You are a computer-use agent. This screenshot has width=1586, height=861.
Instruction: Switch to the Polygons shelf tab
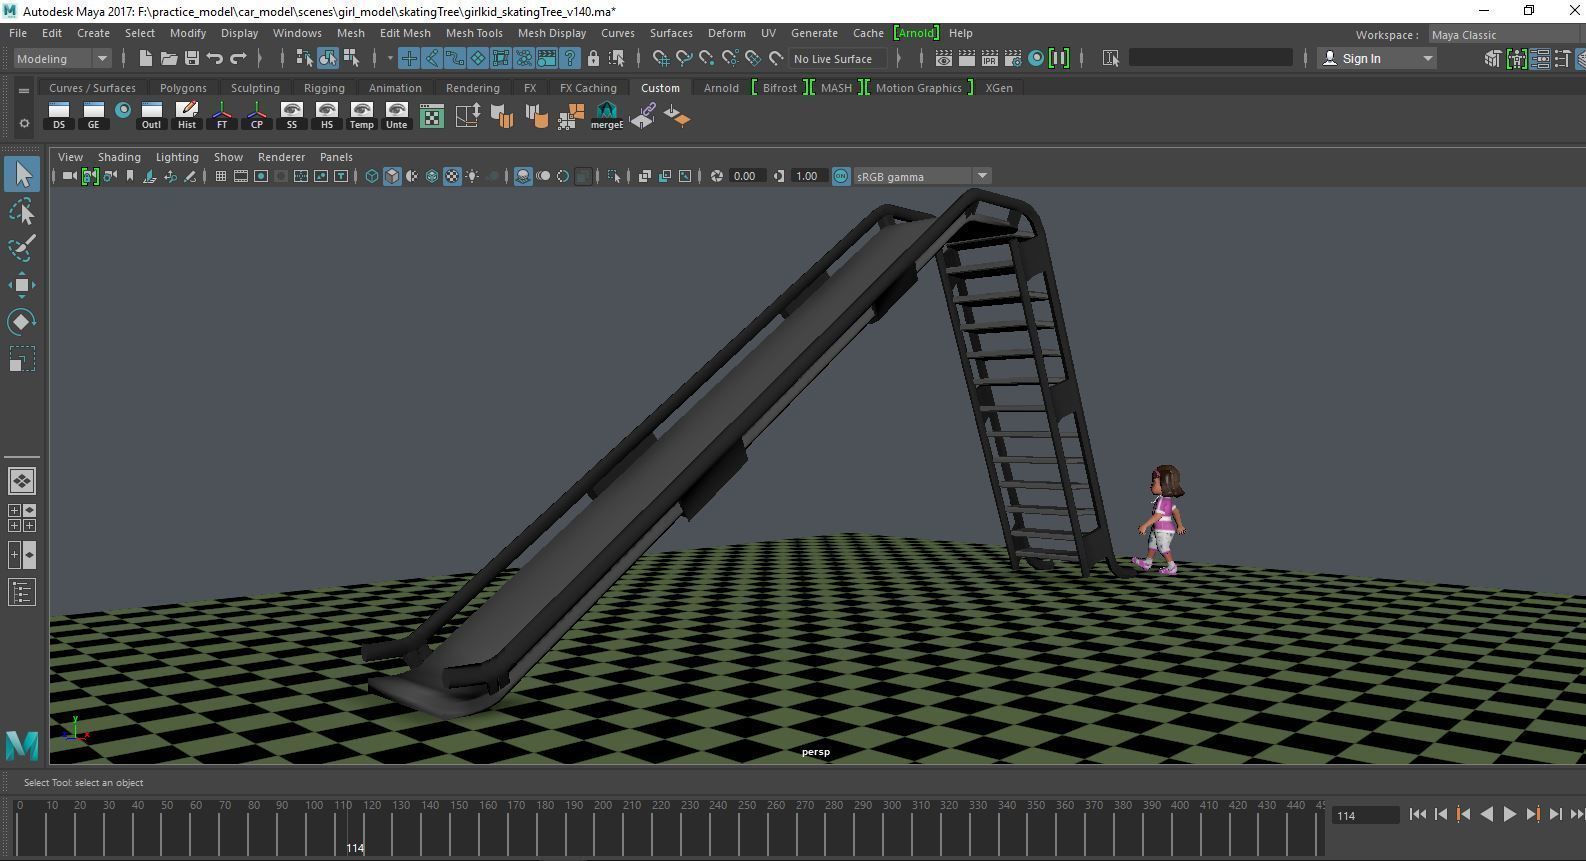click(183, 88)
